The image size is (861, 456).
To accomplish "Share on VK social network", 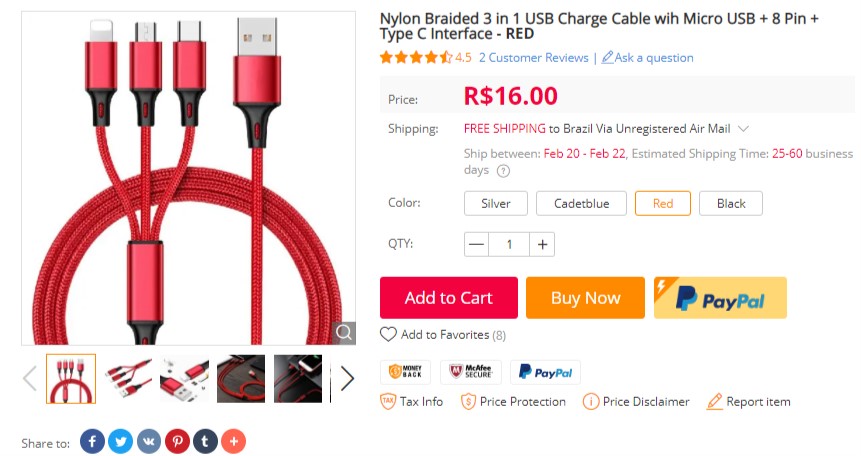I will [149, 441].
